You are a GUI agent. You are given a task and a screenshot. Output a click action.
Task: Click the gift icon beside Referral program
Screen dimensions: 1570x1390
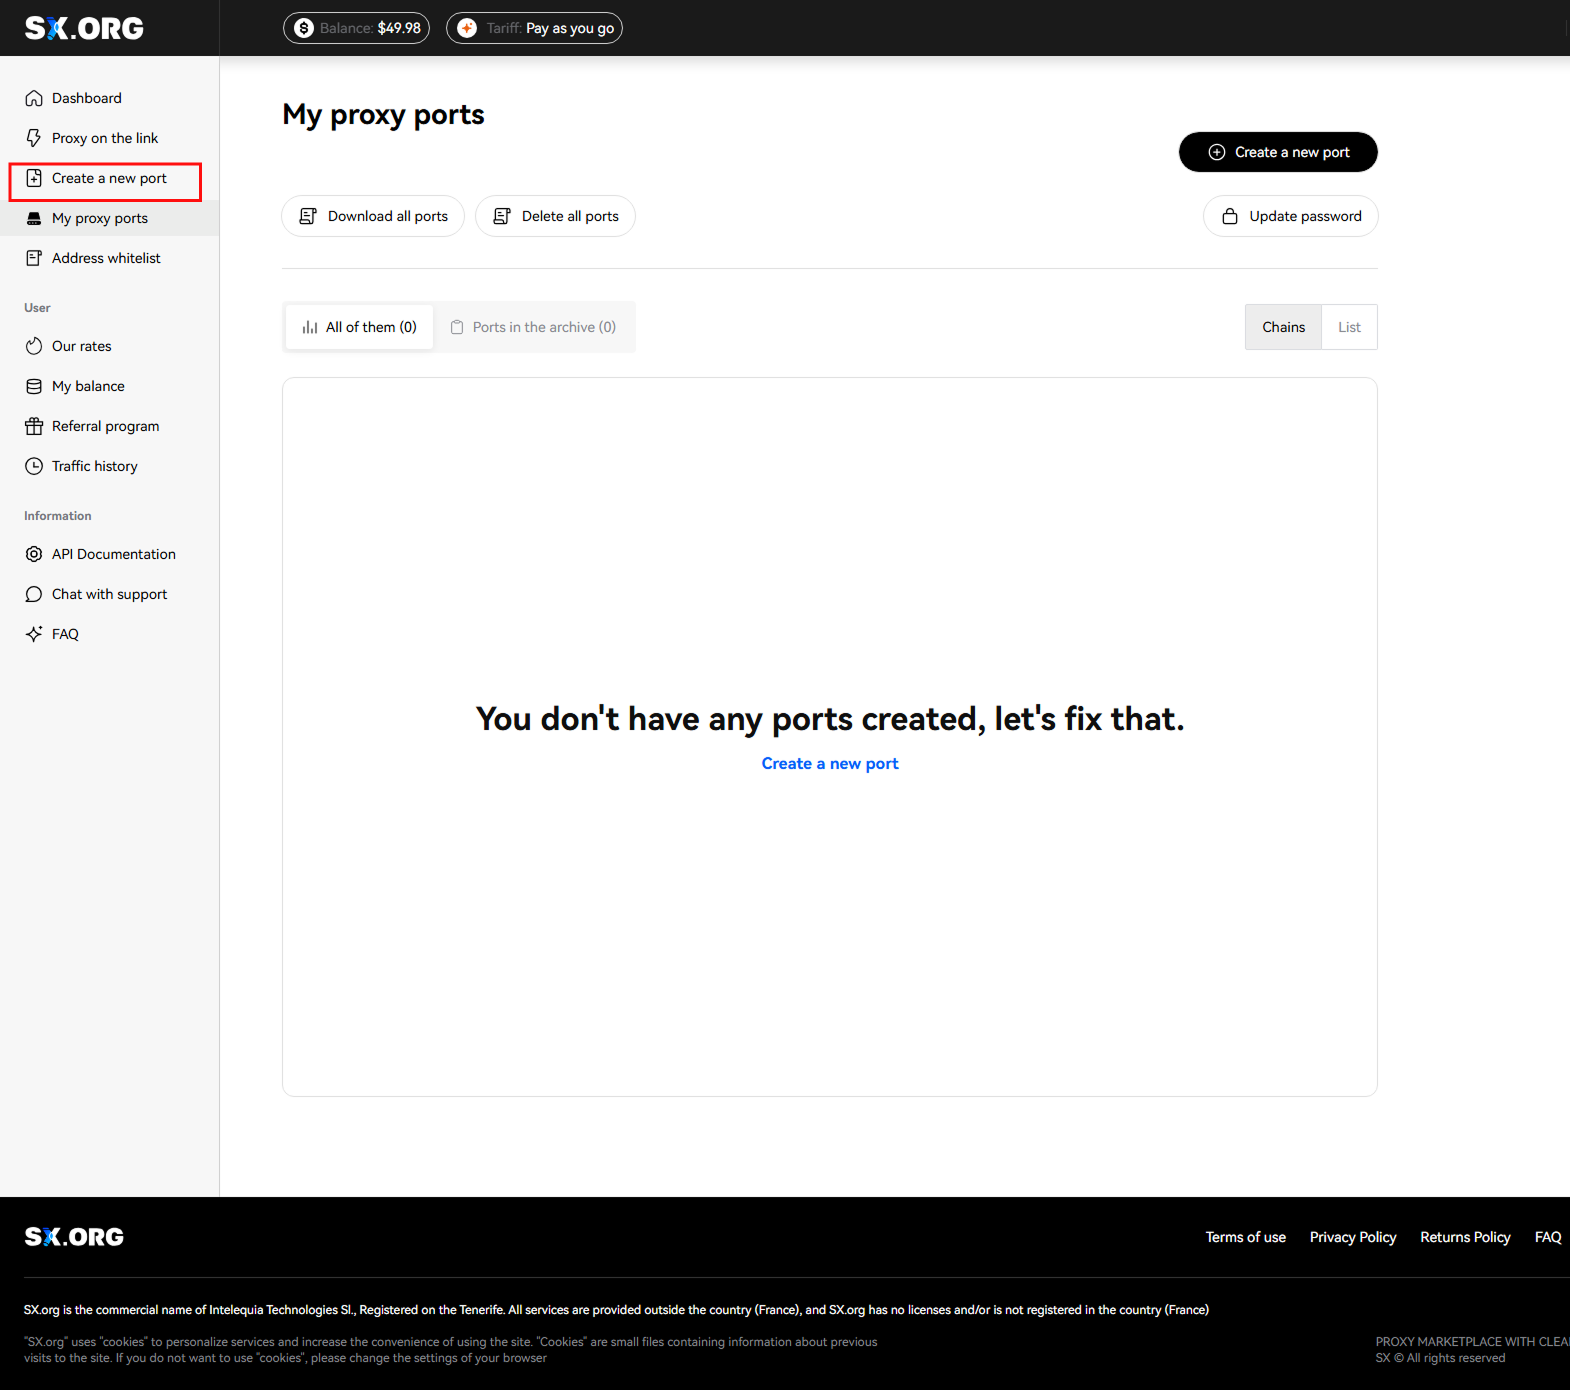point(34,426)
